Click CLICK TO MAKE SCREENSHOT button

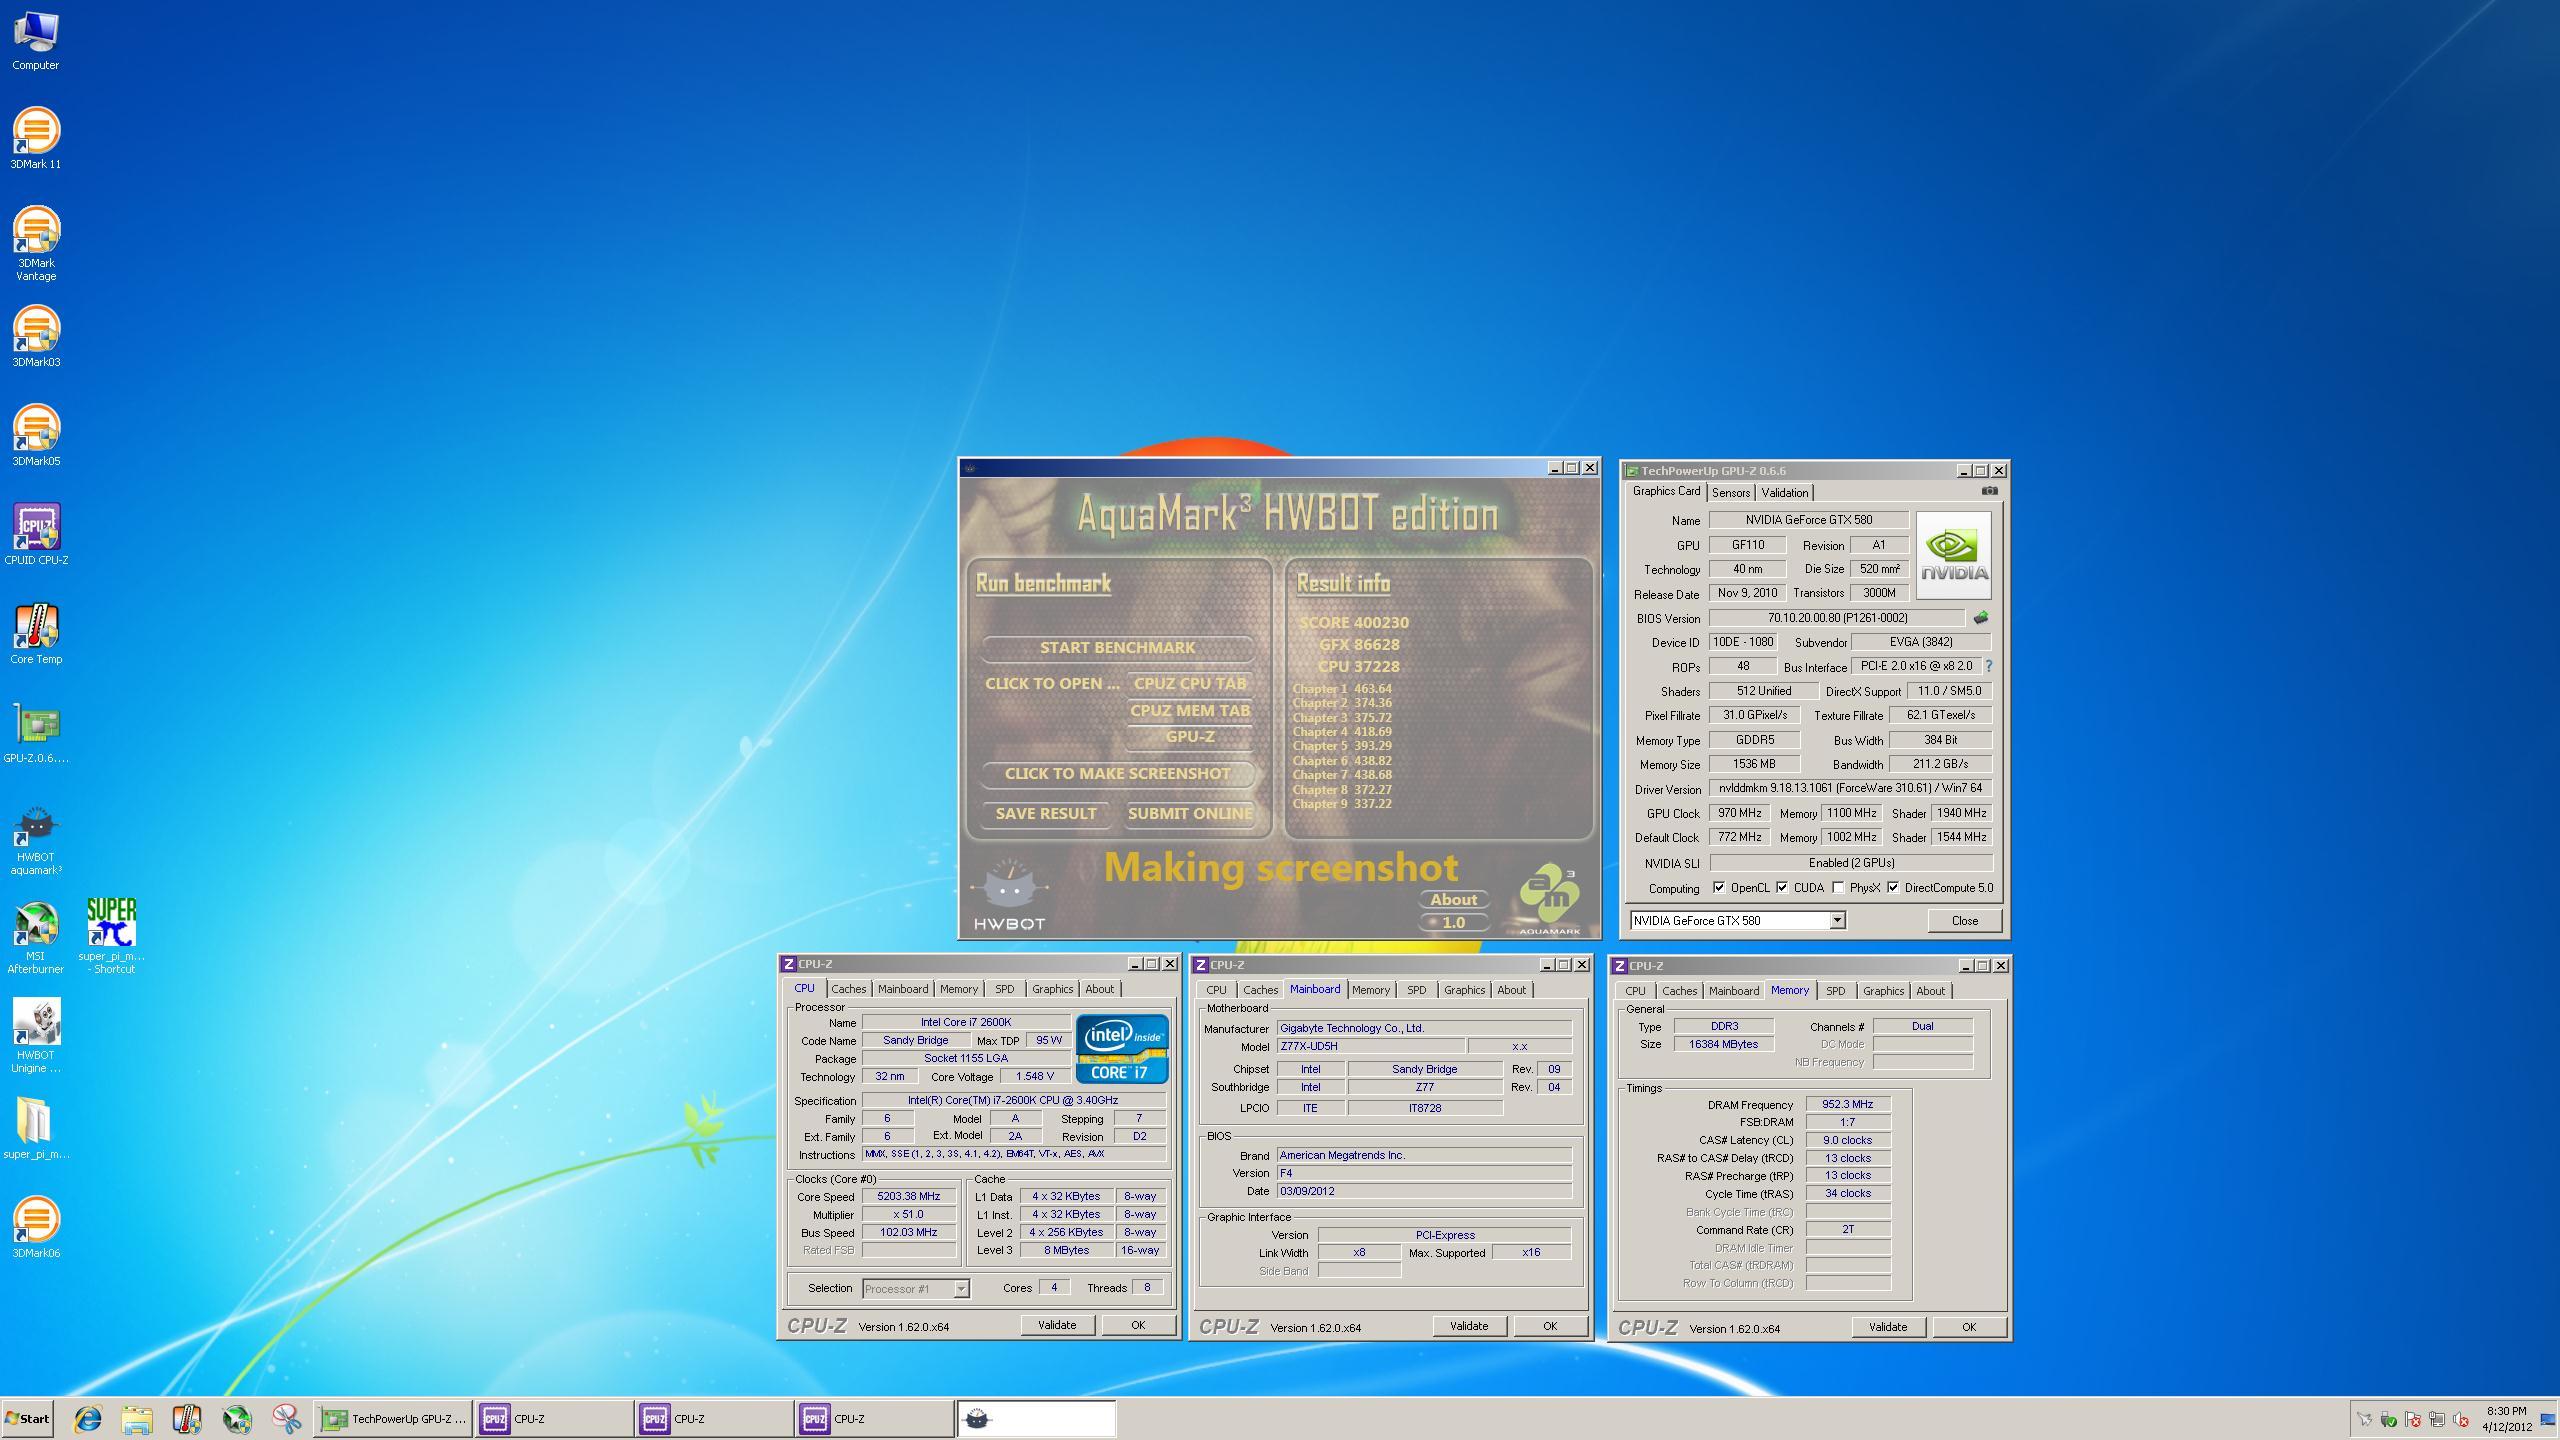point(1117,774)
